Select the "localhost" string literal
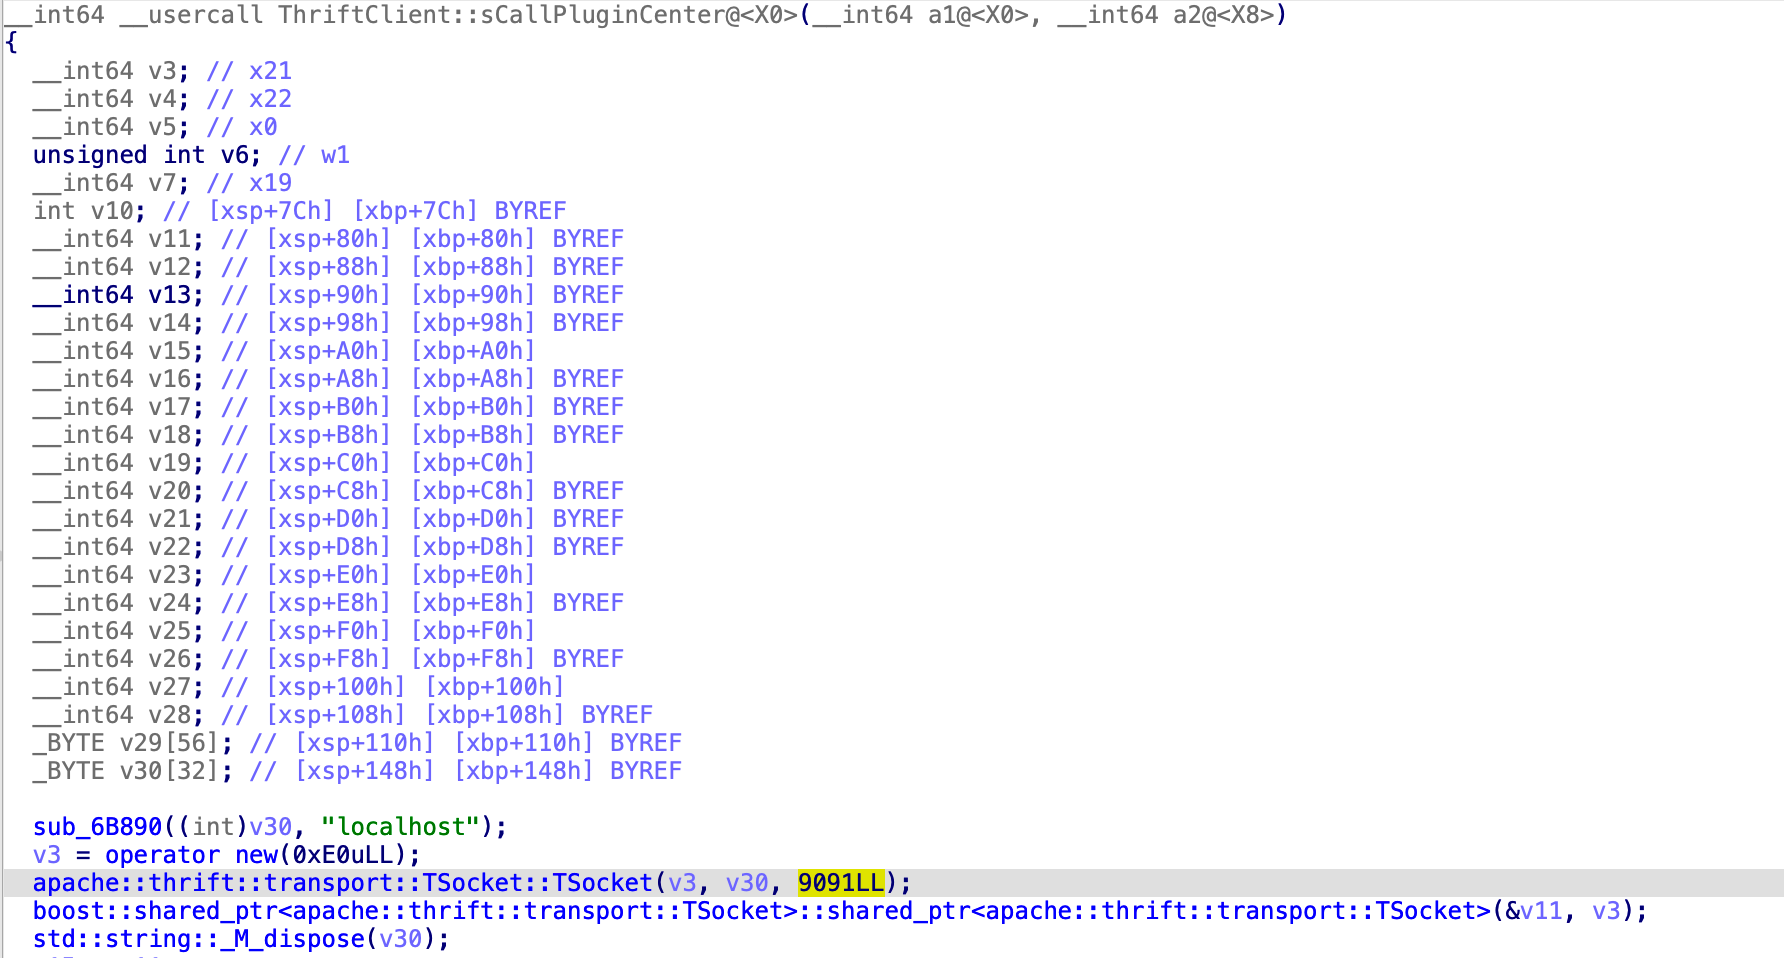1784x958 pixels. 400,827
